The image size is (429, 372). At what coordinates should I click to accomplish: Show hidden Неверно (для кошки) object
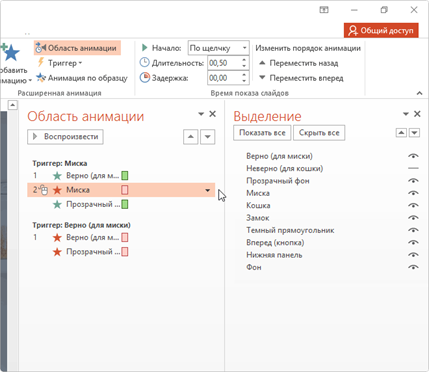pyautogui.click(x=413, y=168)
